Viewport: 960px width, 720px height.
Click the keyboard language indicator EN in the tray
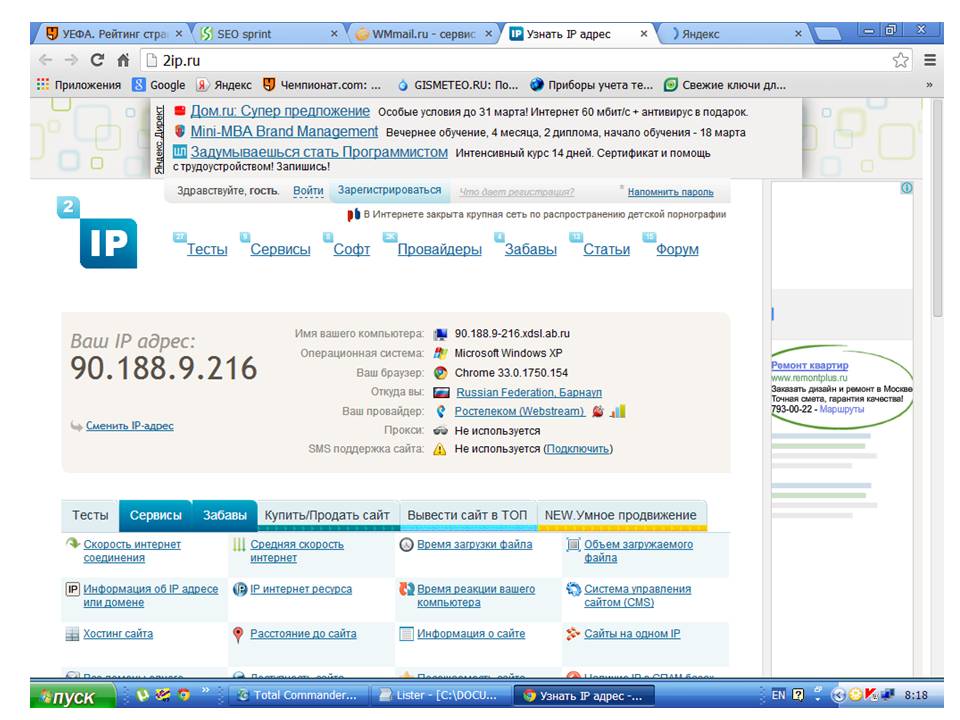point(778,695)
